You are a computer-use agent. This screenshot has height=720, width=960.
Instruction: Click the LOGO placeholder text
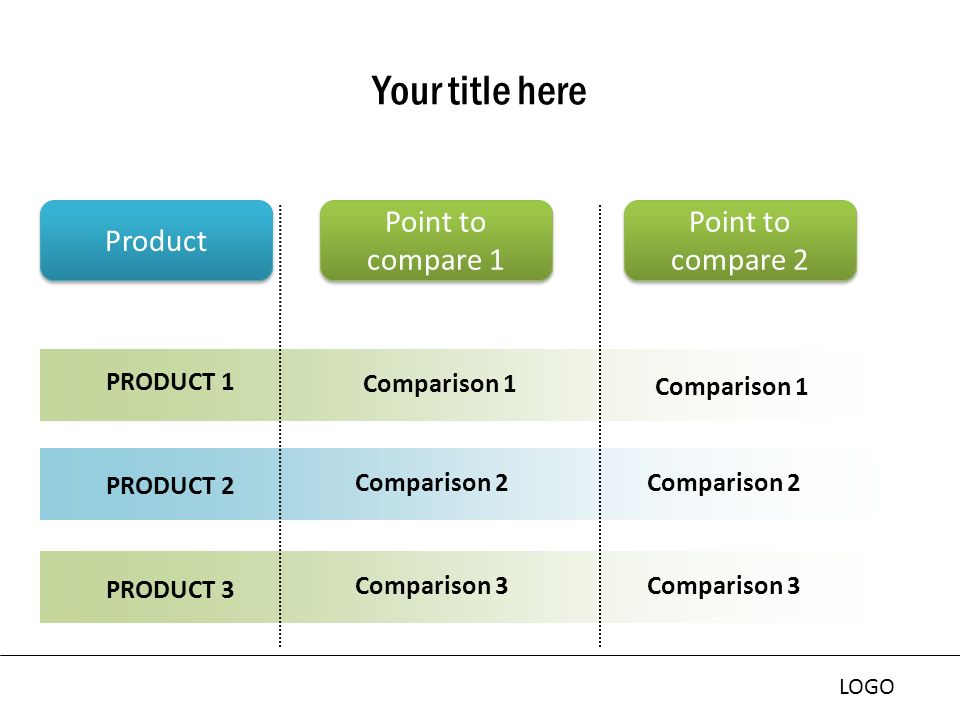[x=866, y=687]
